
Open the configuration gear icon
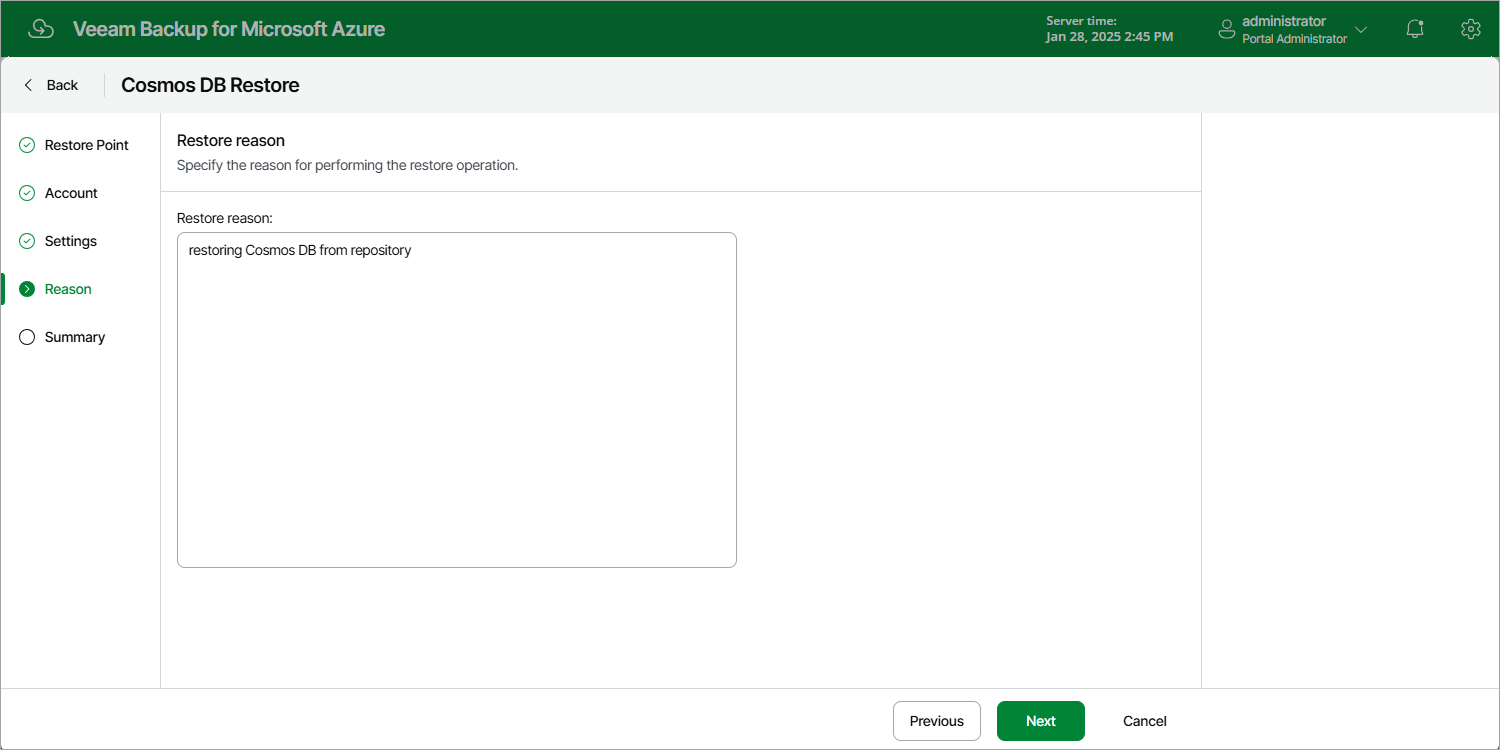[x=1470, y=29]
